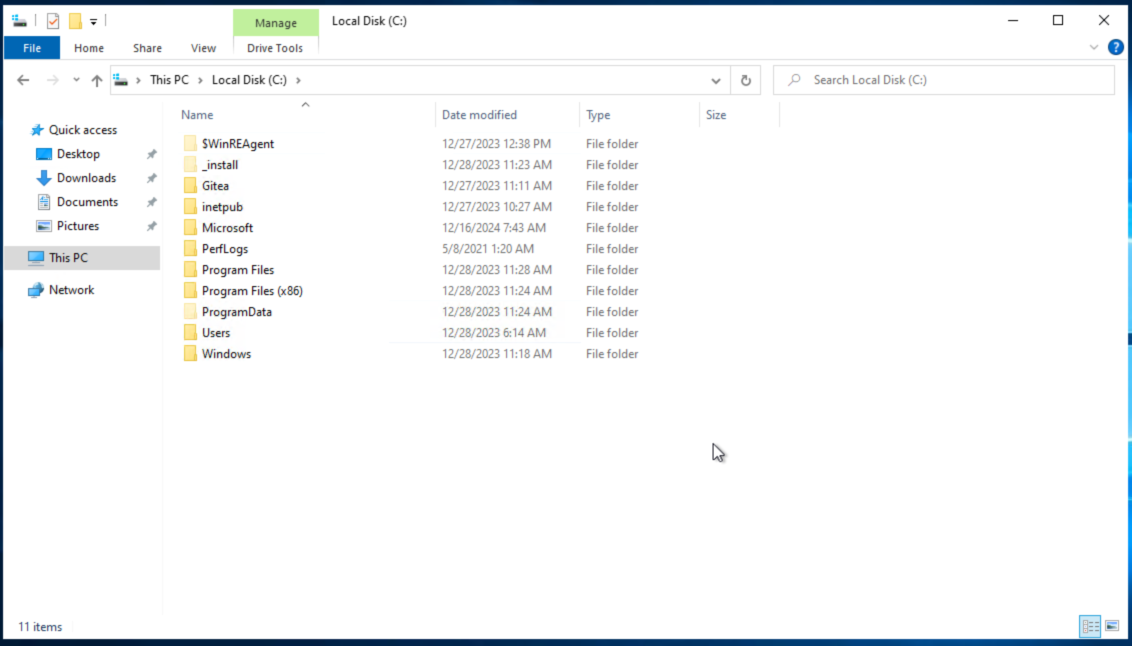1132x646 pixels.
Task: Click the Up to parent folder arrow
Action: tap(97, 80)
